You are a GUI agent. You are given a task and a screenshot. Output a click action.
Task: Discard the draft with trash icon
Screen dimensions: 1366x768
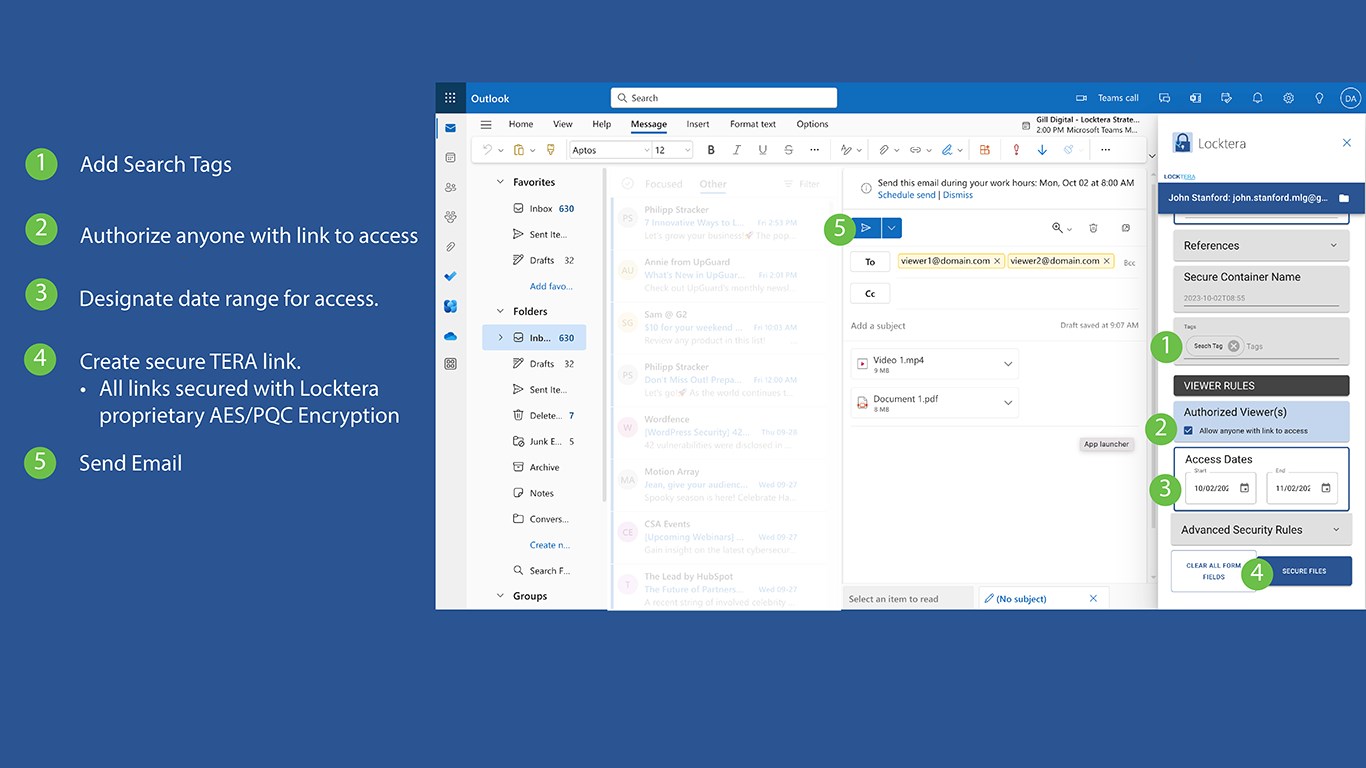1093,228
